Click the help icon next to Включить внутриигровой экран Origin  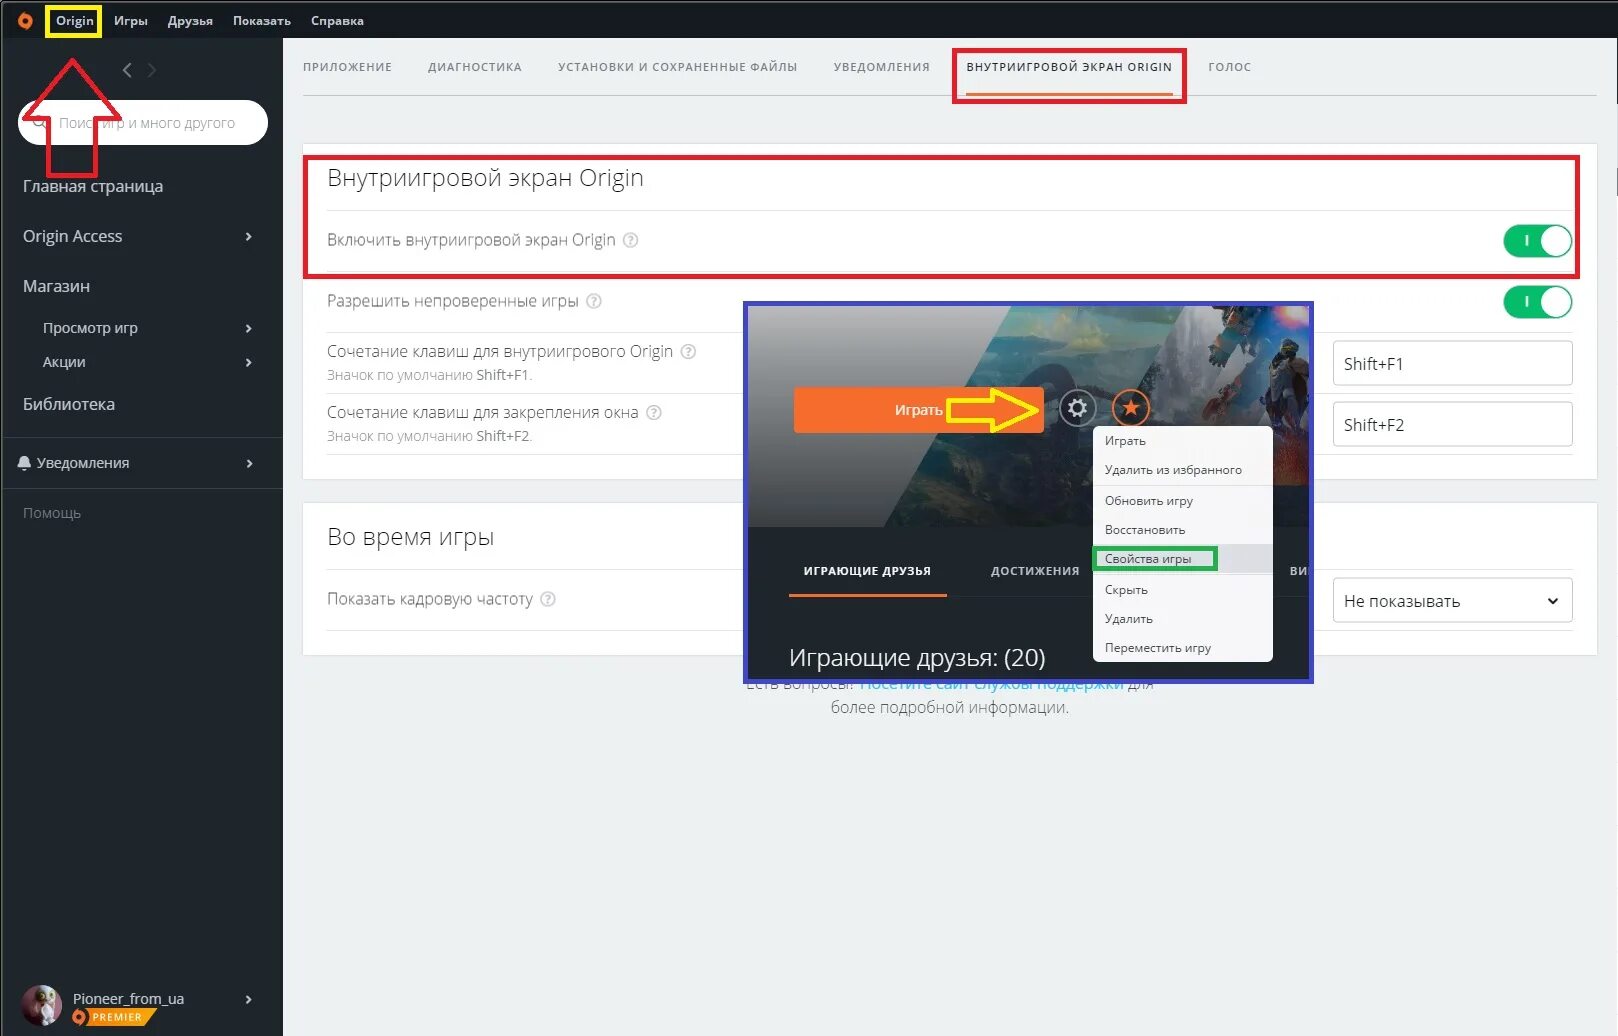point(630,240)
